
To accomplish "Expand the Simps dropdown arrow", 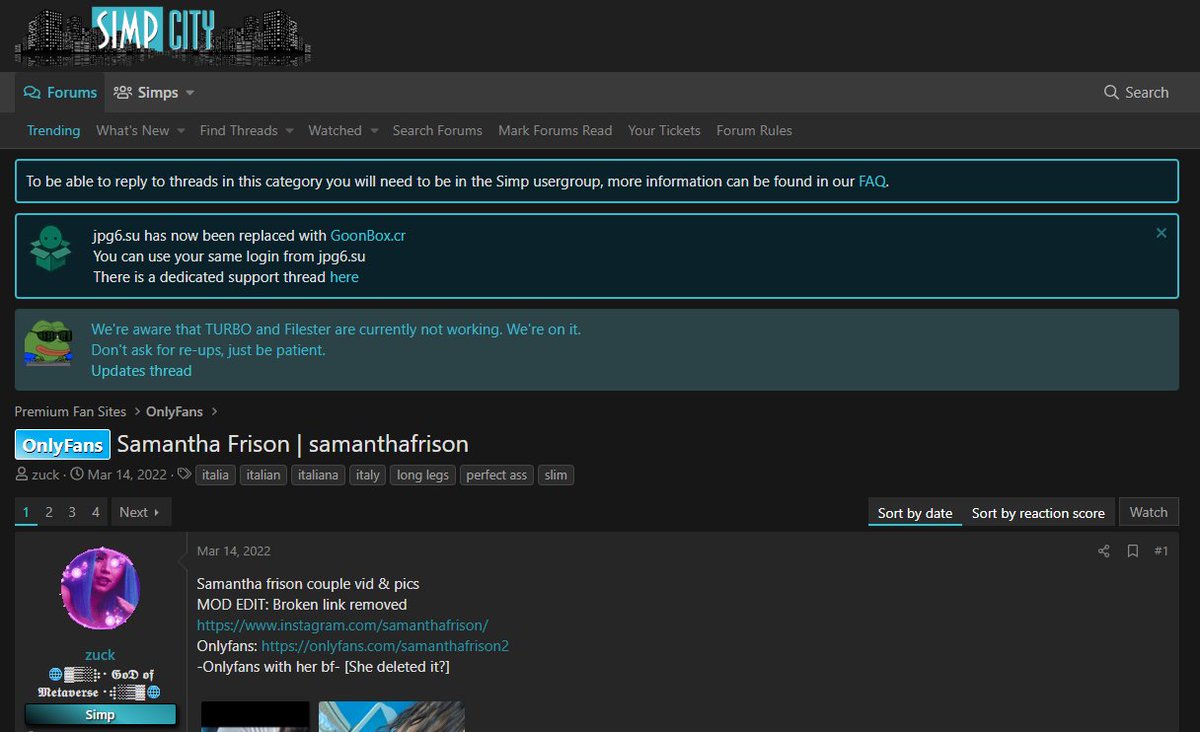I will tap(190, 93).
